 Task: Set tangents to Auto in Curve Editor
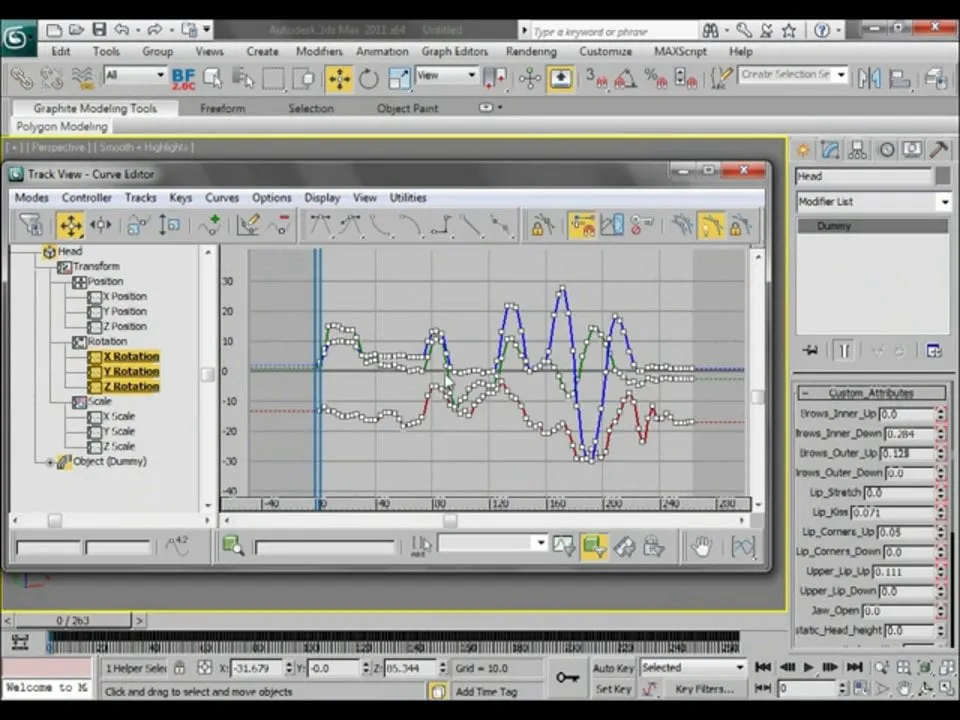[320, 225]
